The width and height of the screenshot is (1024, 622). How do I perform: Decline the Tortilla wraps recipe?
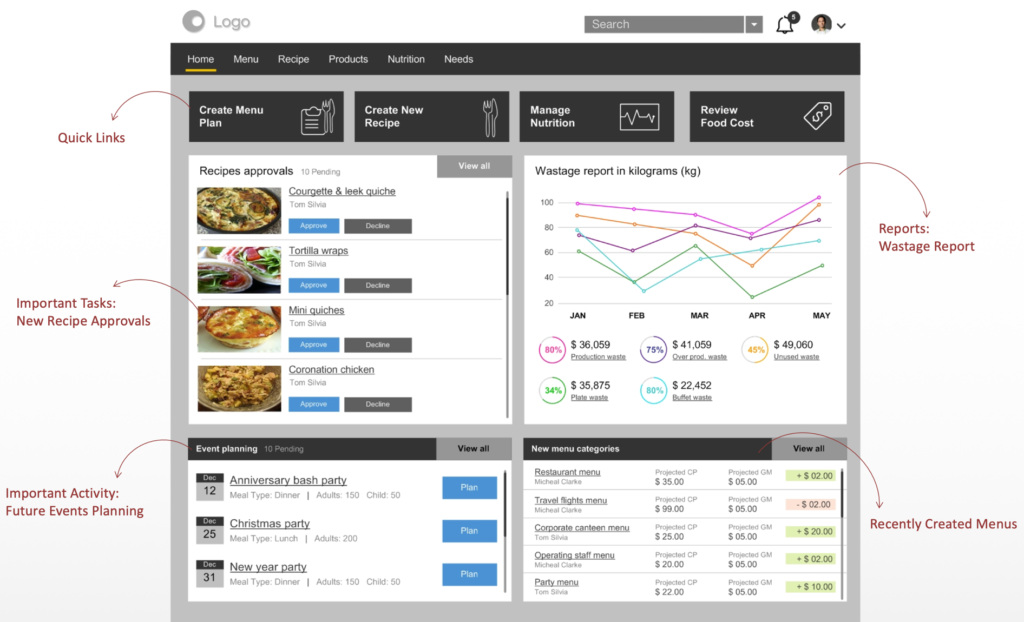point(378,285)
